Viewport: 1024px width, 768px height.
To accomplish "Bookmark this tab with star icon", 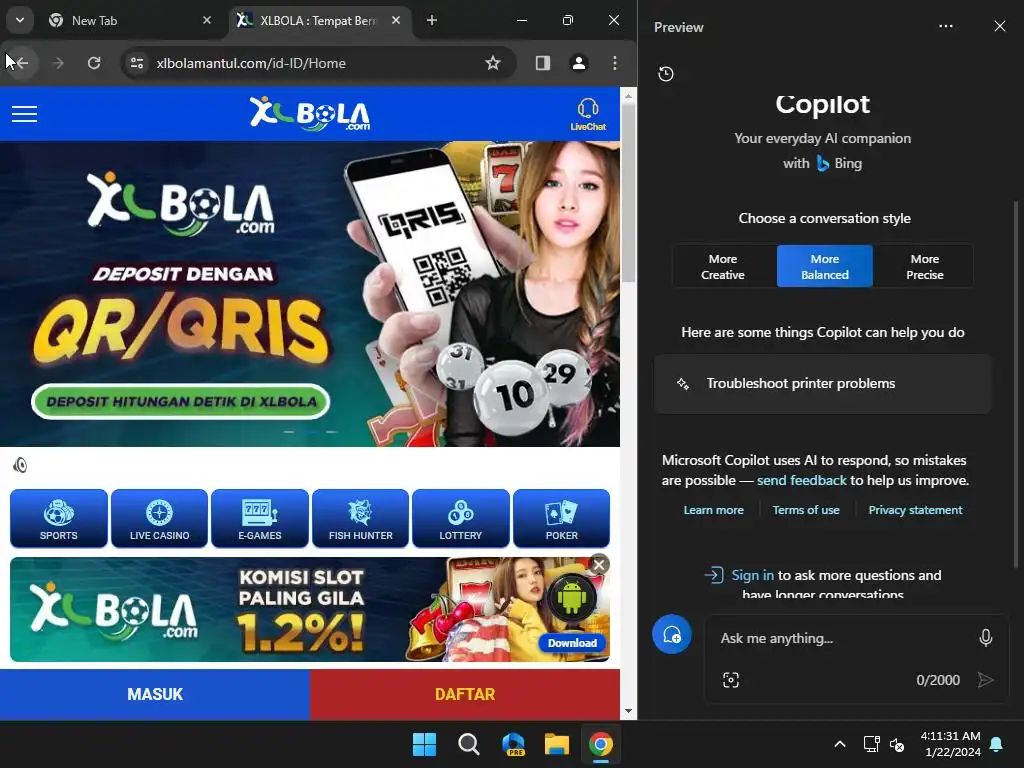I will coord(493,63).
